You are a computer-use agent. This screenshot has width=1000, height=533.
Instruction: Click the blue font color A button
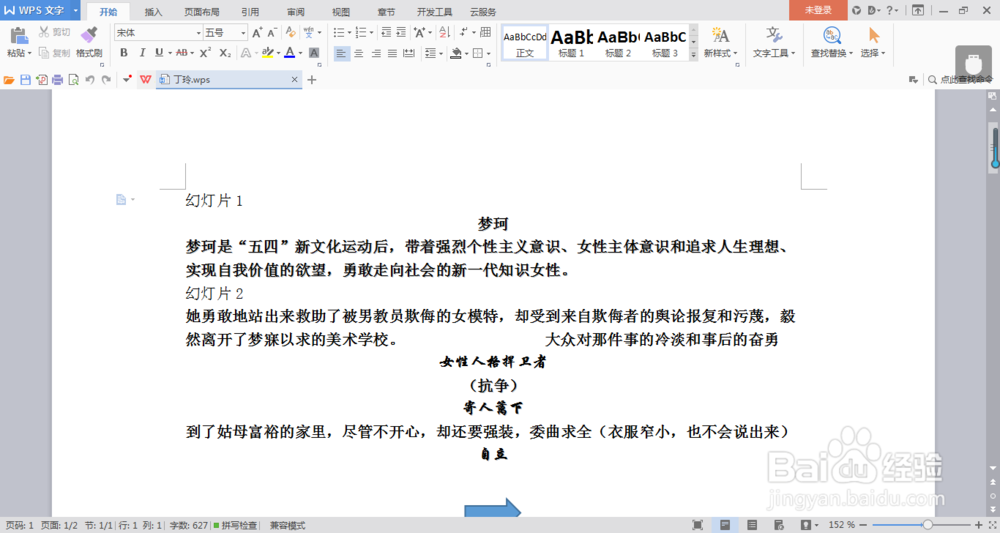coord(290,53)
